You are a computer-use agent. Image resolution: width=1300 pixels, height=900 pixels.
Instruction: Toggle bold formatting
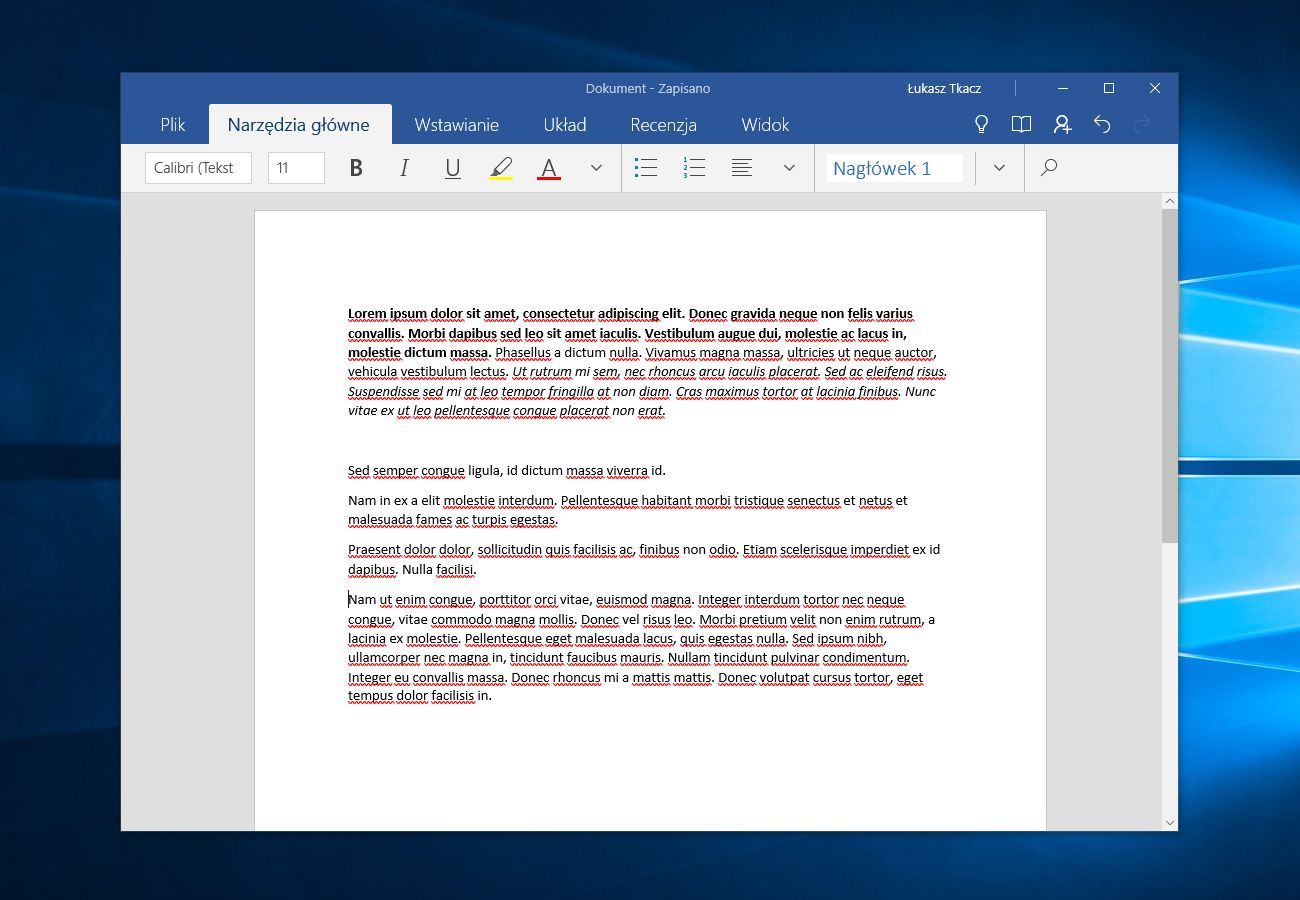(x=356, y=168)
